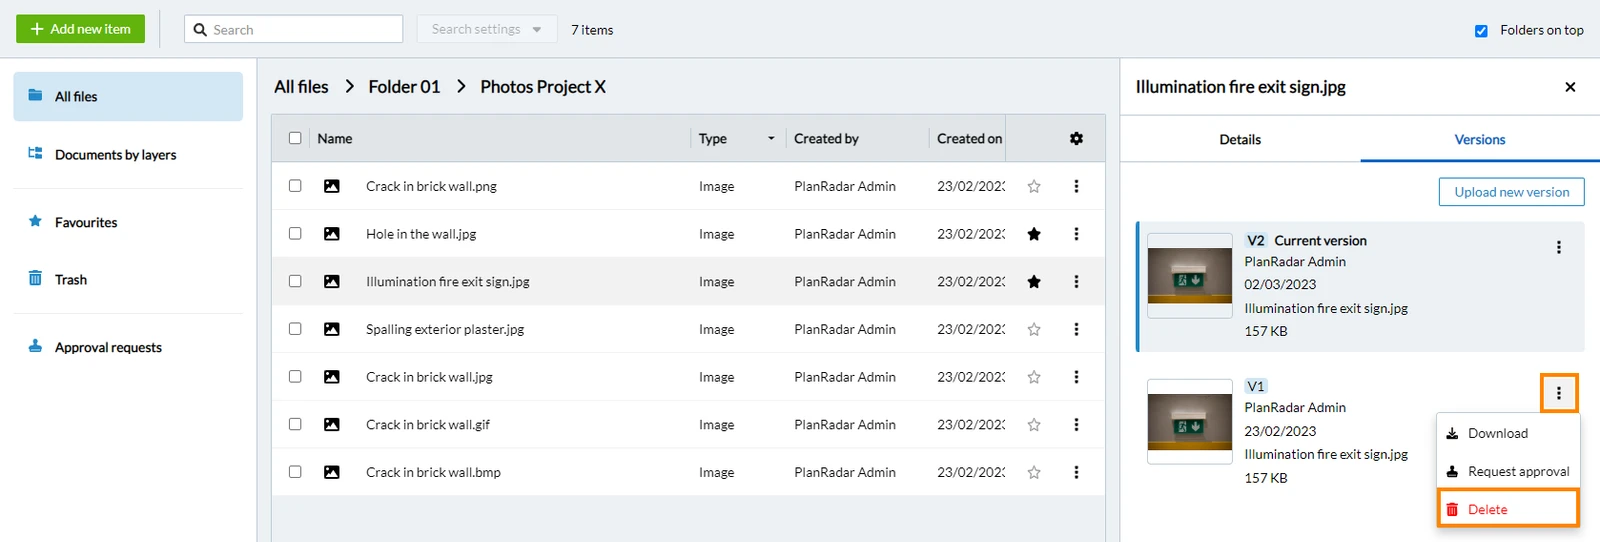Screen dimensions: 1600x542
Task: Open kebab menu for Hole in the wall.jpg
Action: pos(1076,234)
